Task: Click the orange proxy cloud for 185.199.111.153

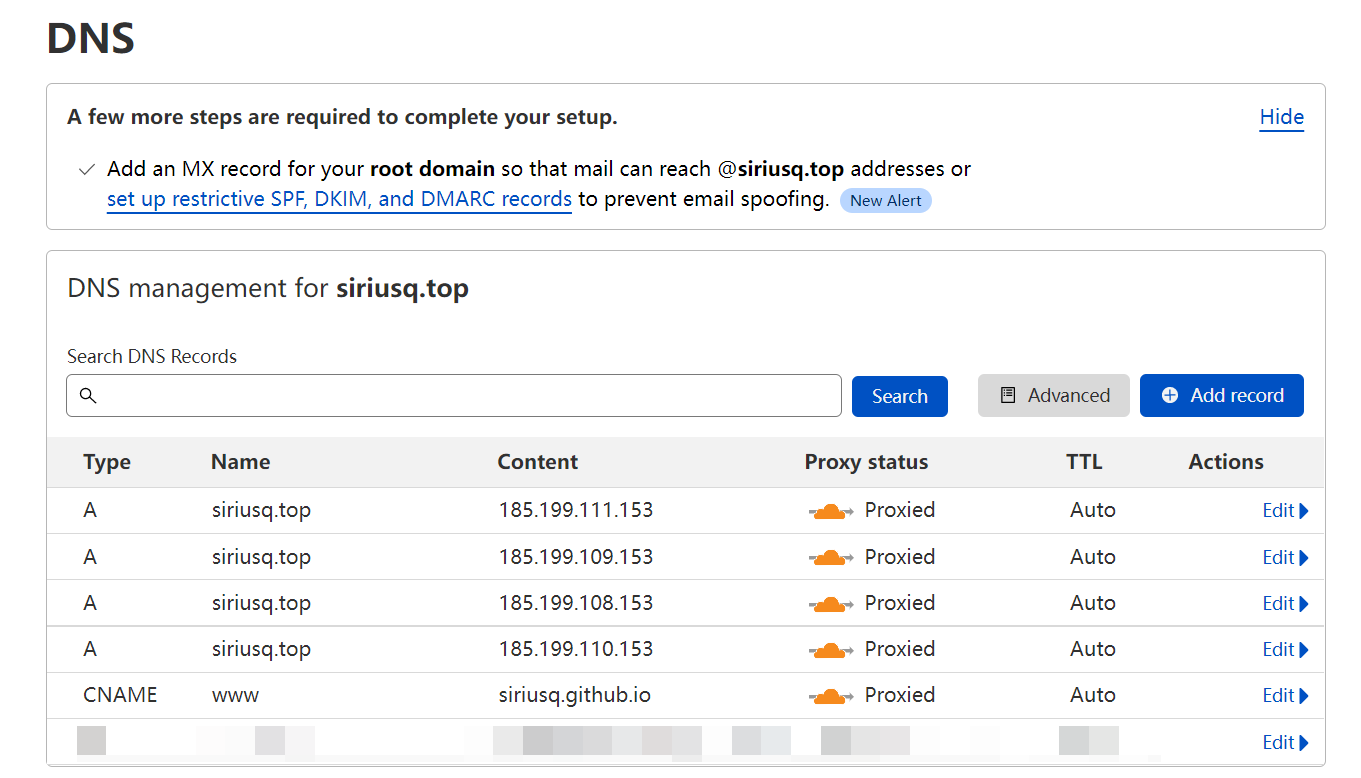Action: 830,511
